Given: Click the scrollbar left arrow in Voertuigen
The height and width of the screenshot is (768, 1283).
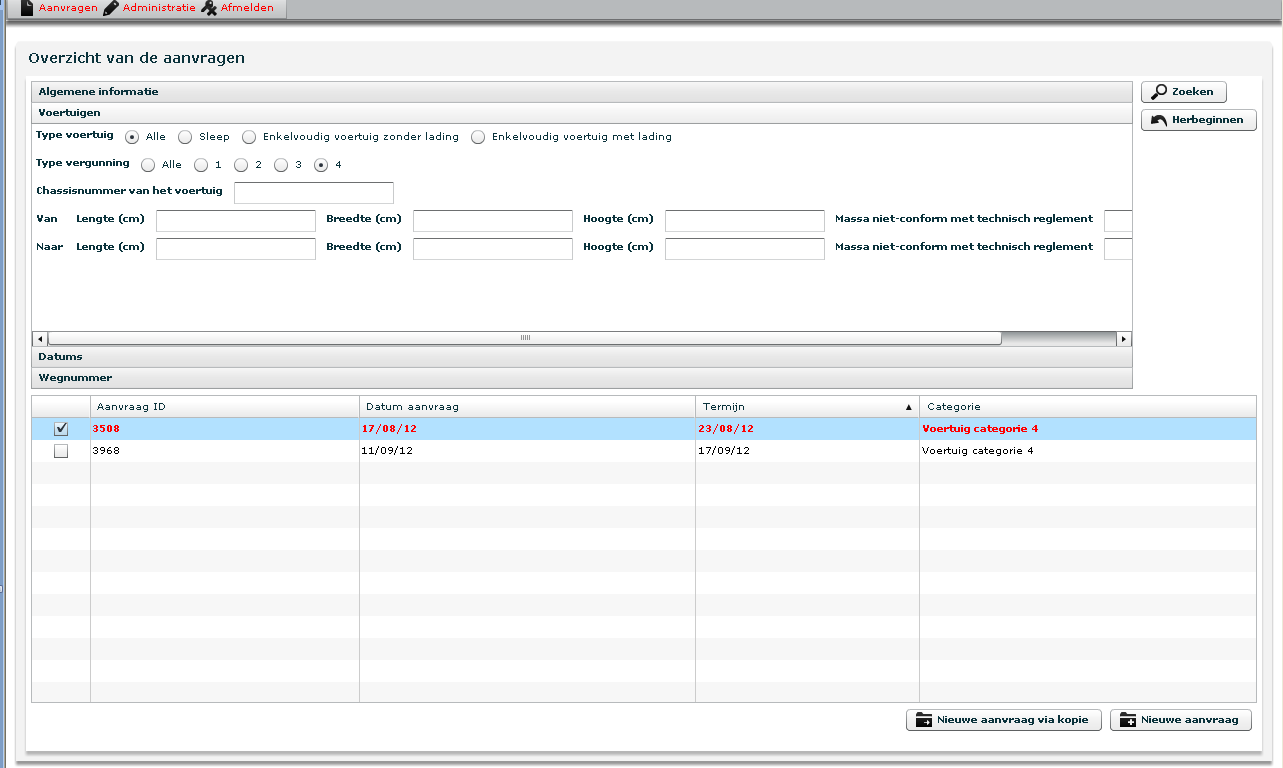Looking at the screenshot, I should (39, 338).
